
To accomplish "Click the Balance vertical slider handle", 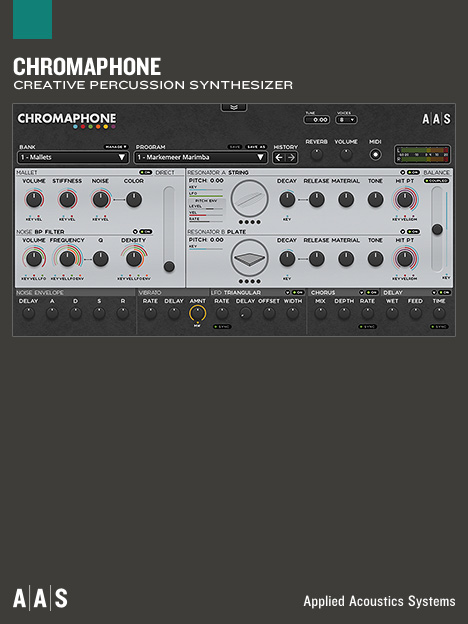I will click(437, 229).
